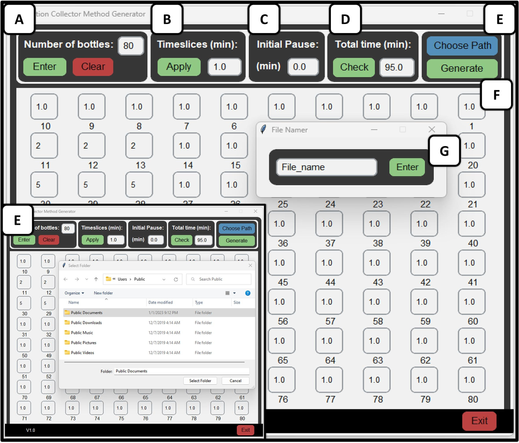Viewport: 519px width, 443px height.
Task: Click Check in the small inset window
Action: click(182, 240)
